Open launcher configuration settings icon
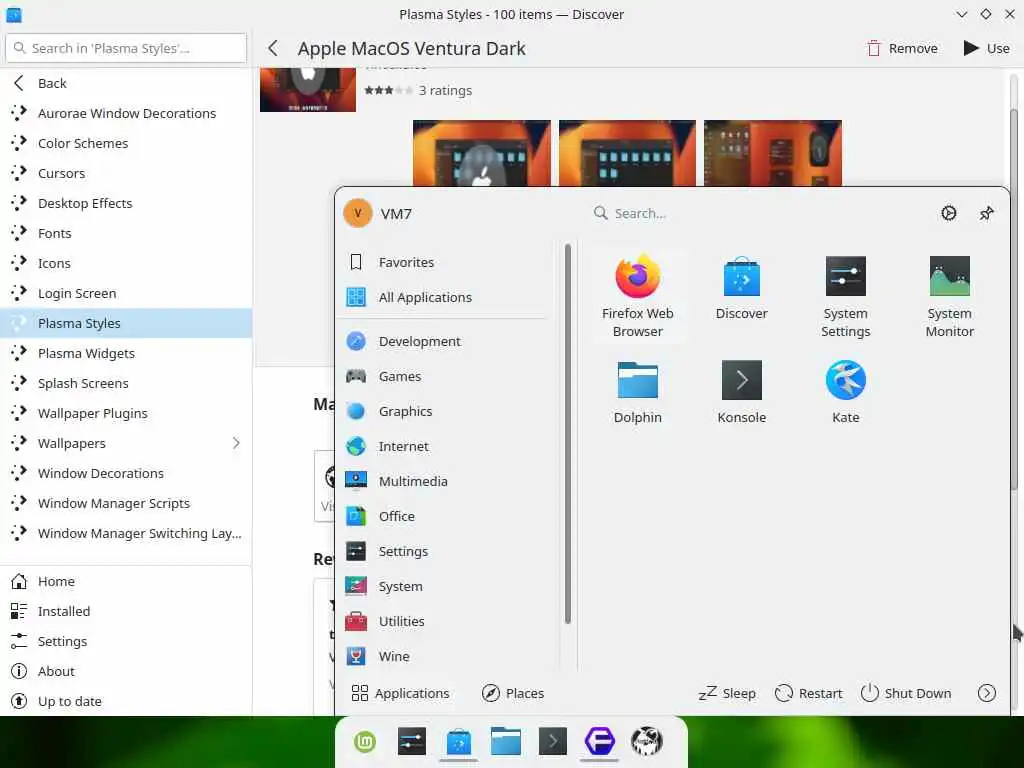The width and height of the screenshot is (1024, 768). coord(948,214)
